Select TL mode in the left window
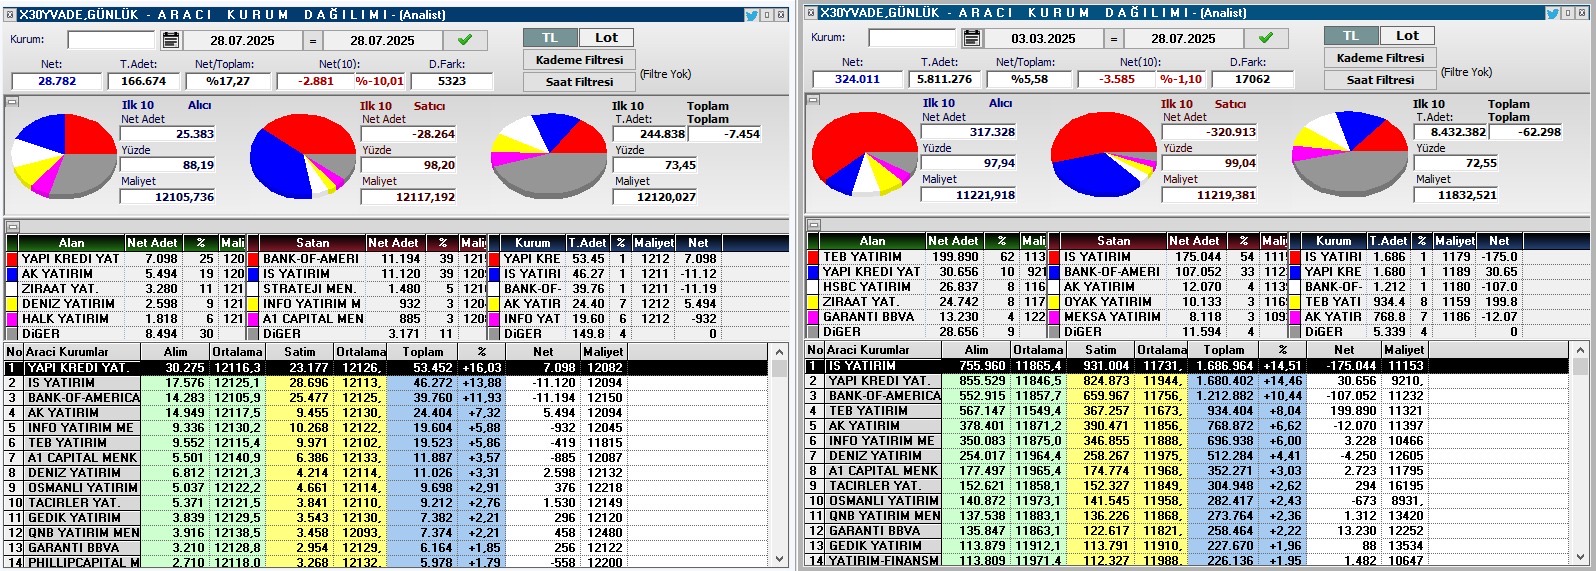 coord(550,37)
